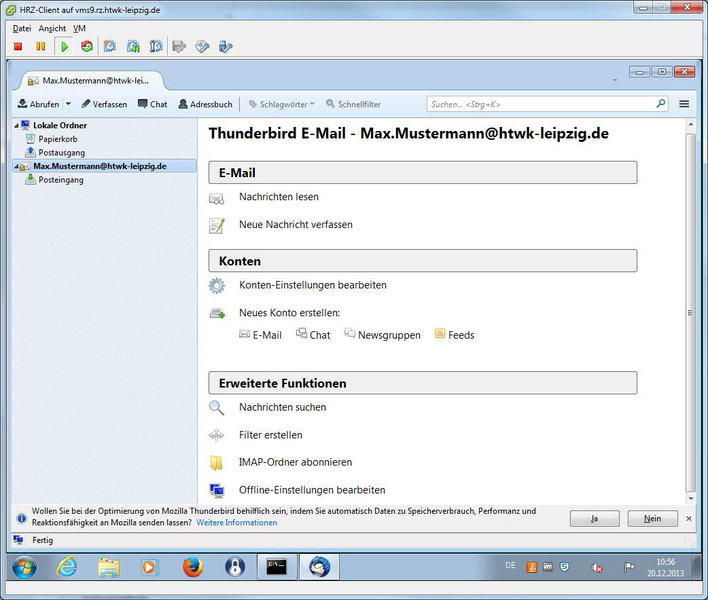The height and width of the screenshot is (600, 708).
Task: Open Weitere Informationen link
Action: [237, 523]
